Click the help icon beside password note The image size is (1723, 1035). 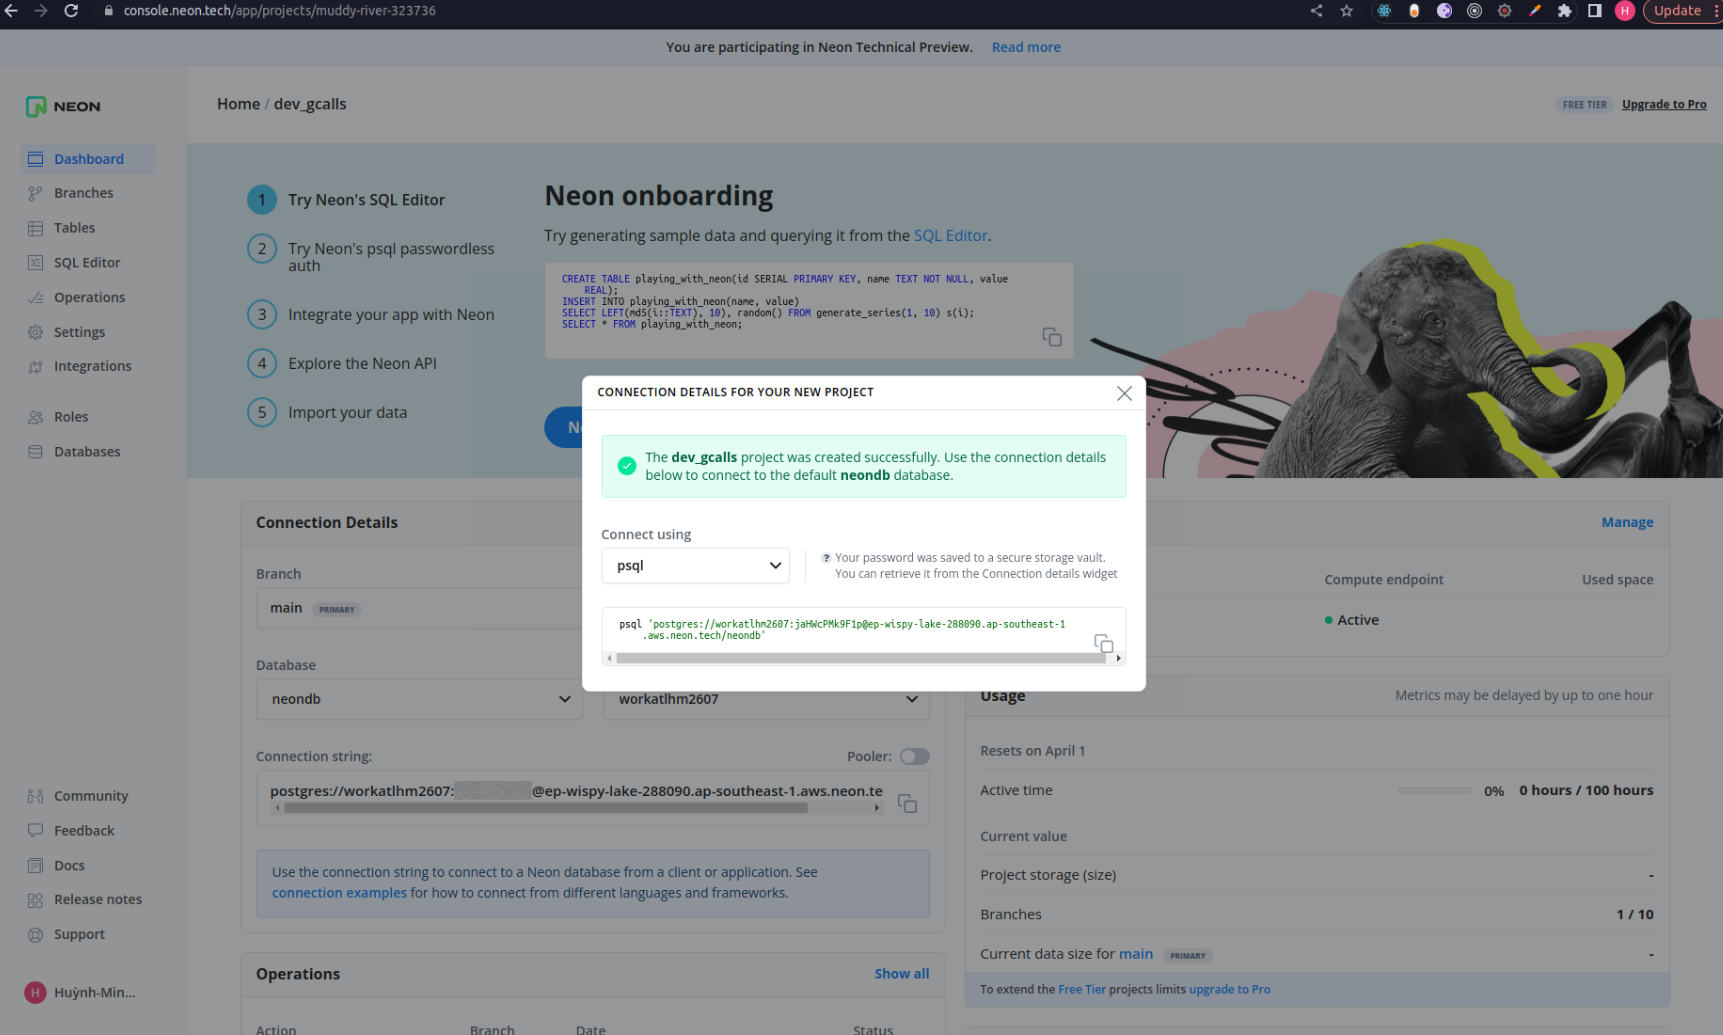click(826, 558)
